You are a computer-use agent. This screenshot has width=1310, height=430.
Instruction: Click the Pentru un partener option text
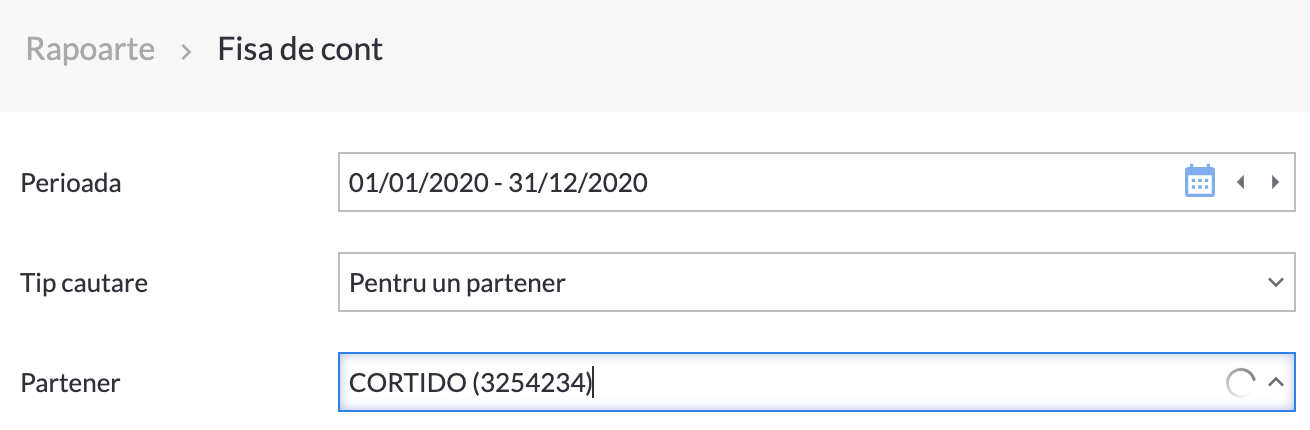coord(457,283)
